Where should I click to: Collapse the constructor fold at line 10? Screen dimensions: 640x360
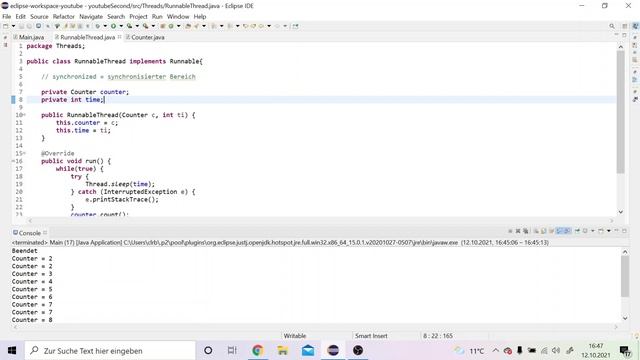pos(24,115)
